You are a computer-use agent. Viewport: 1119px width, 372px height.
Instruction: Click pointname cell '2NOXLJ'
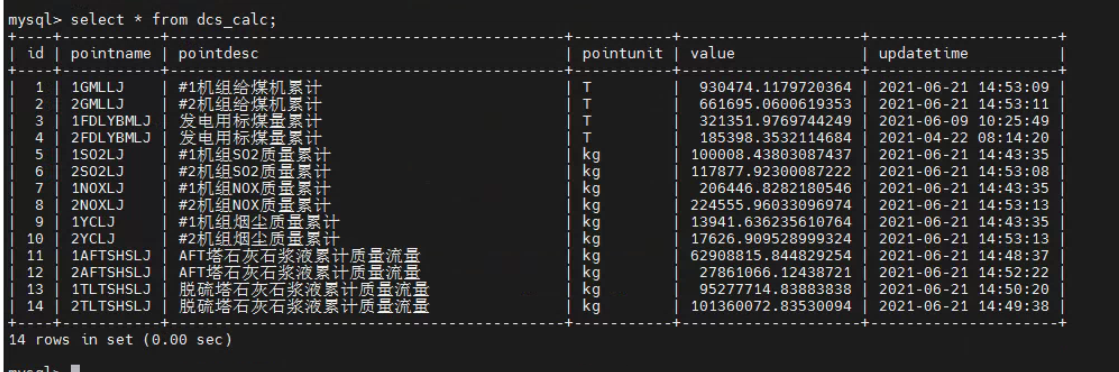tap(98, 205)
